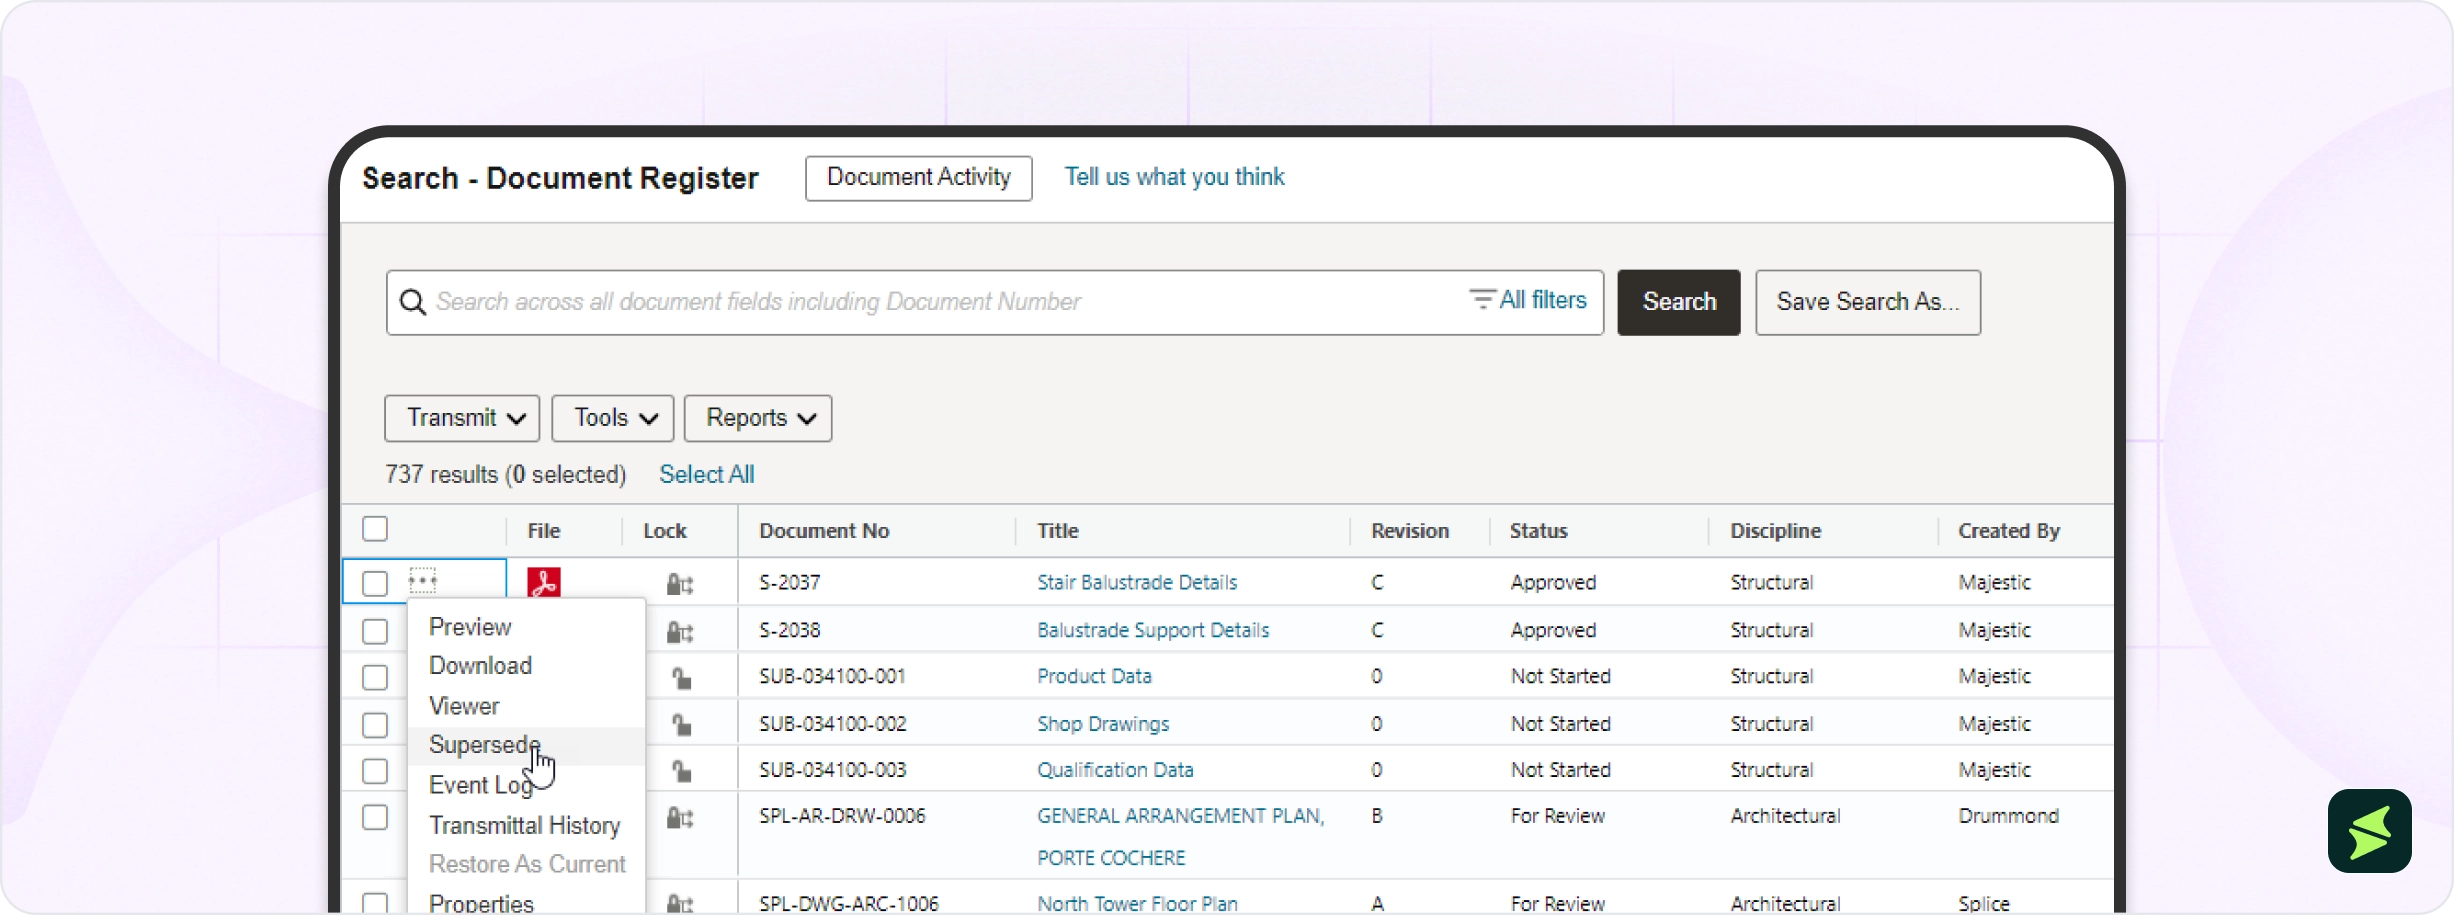This screenshot has height=915, width=2454.
Task: Open the Qualification Data title link
Action: click(1115, 769)
